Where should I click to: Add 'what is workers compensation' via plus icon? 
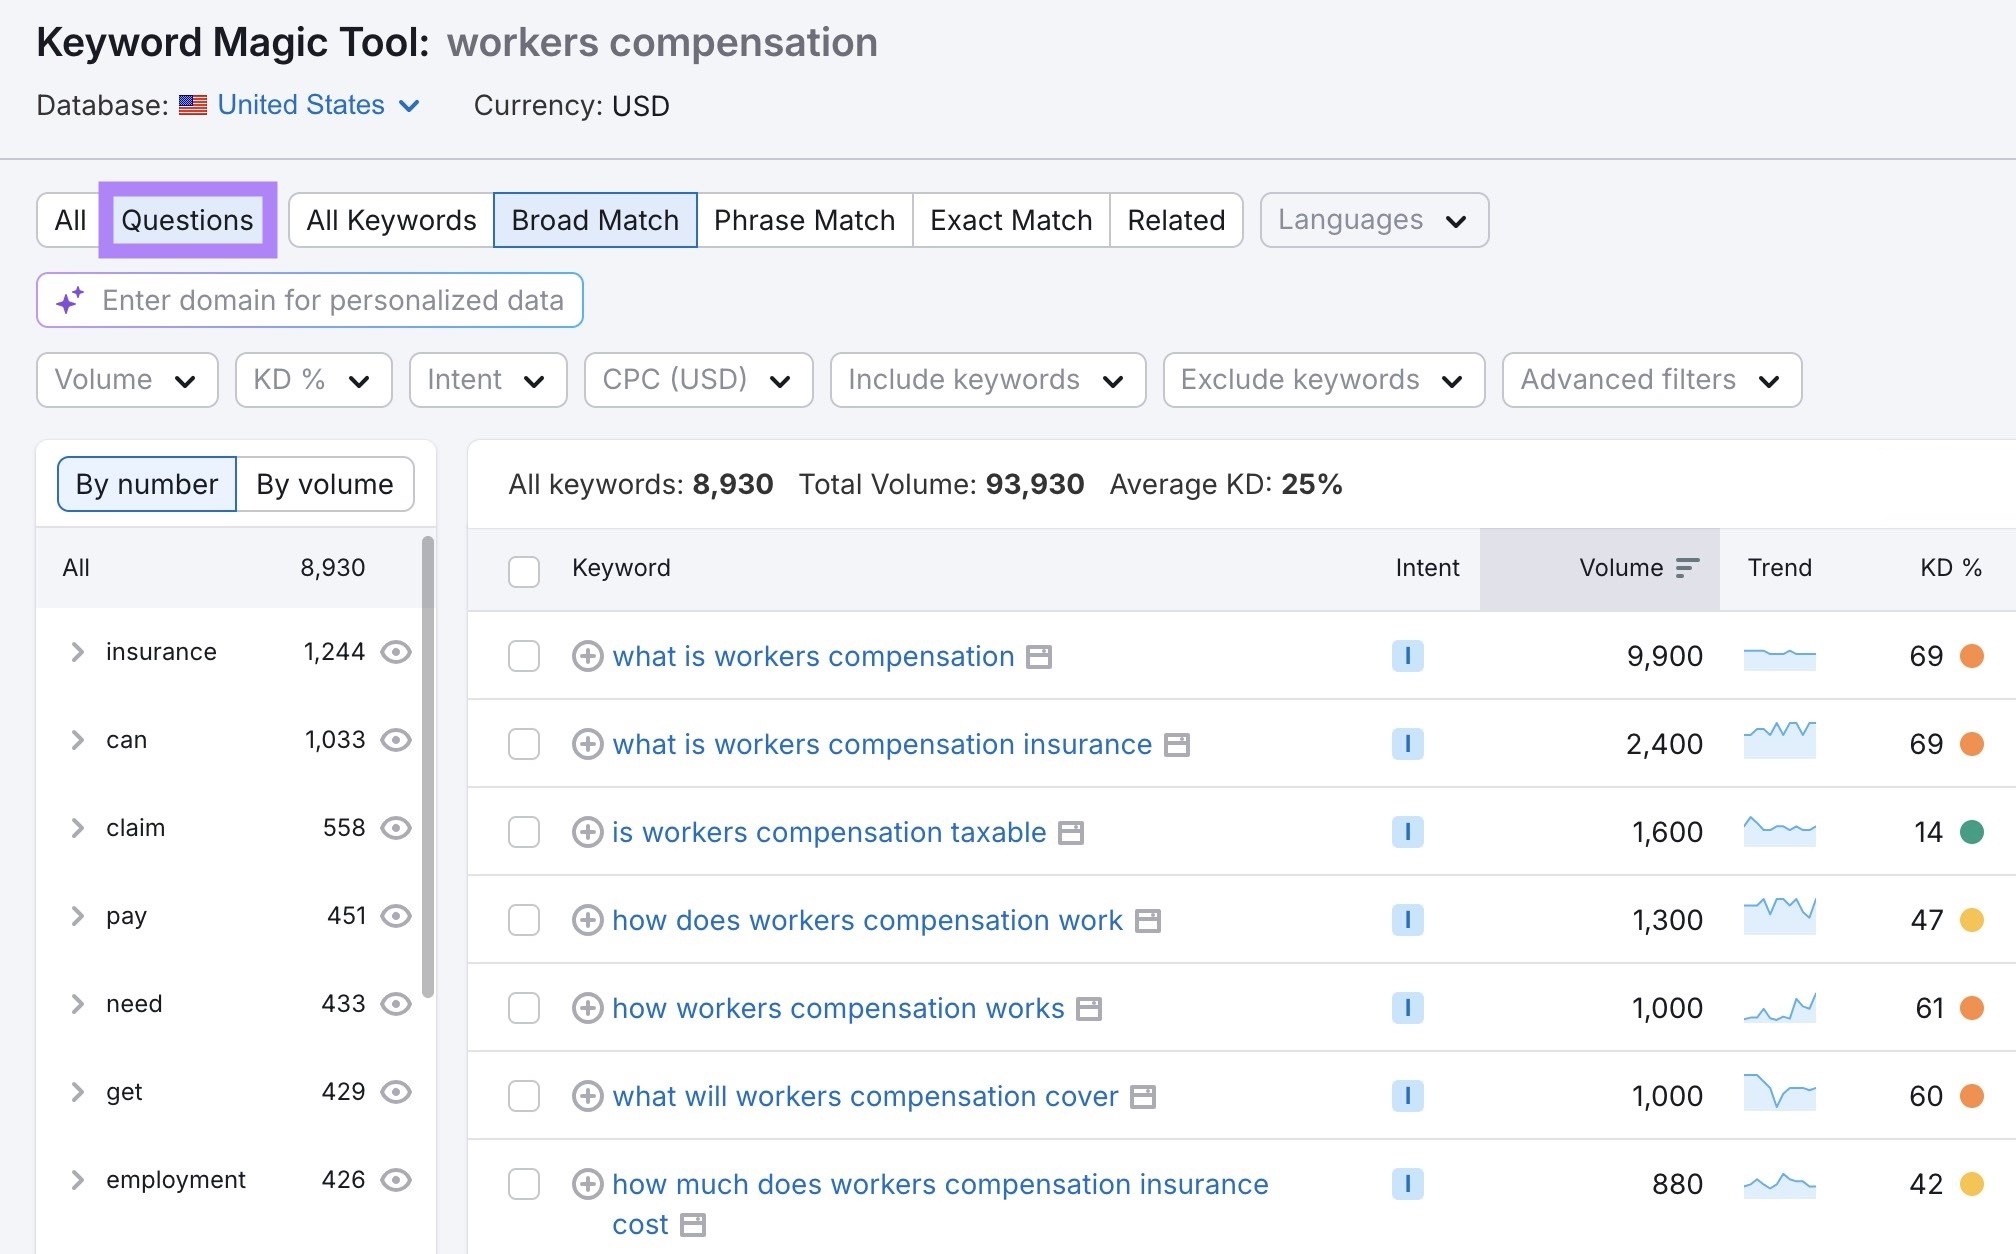(587, 656)
